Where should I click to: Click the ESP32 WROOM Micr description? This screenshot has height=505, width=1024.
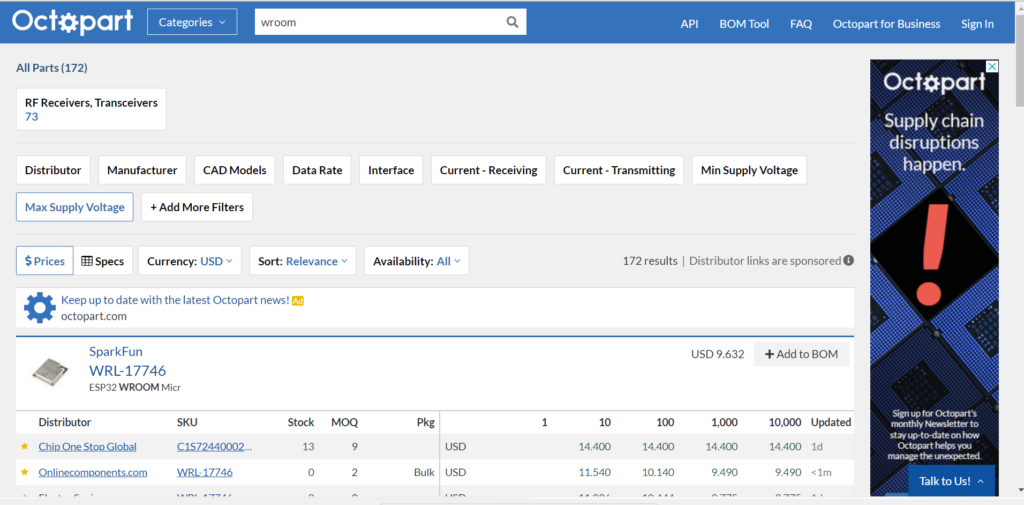135,387
